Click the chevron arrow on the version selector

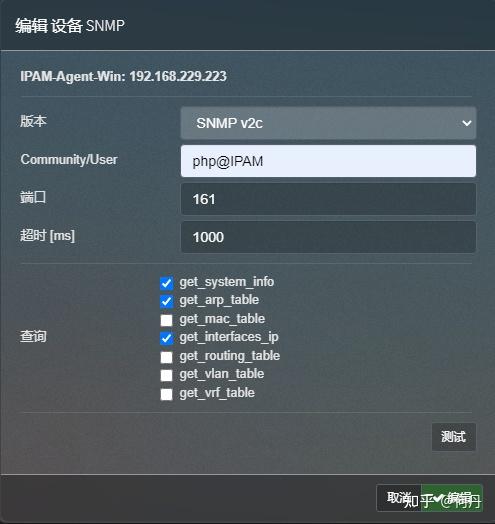[467, 123]
